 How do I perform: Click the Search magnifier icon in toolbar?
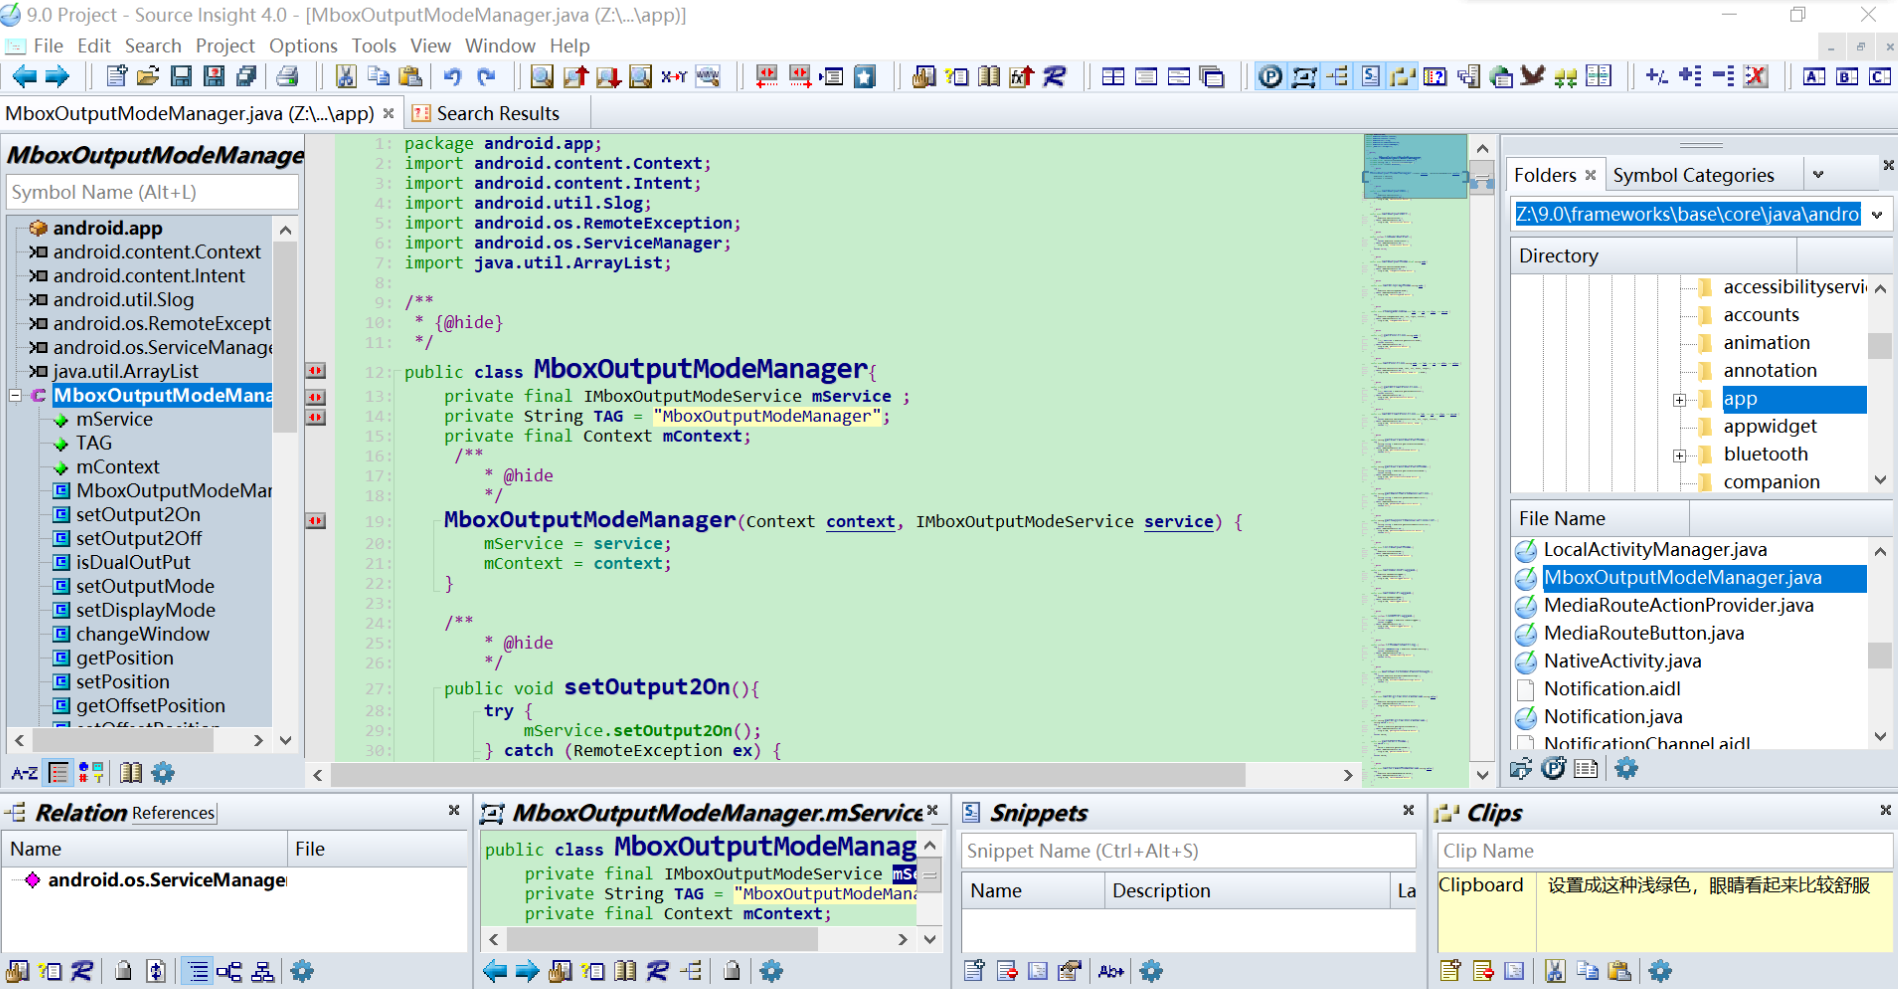(x=542, y=76)
